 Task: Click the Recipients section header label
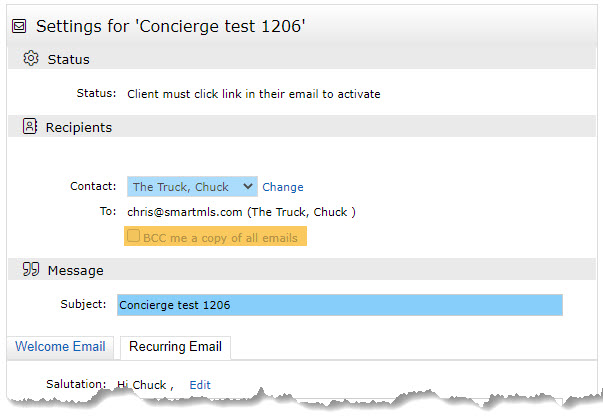coord(79,127)
